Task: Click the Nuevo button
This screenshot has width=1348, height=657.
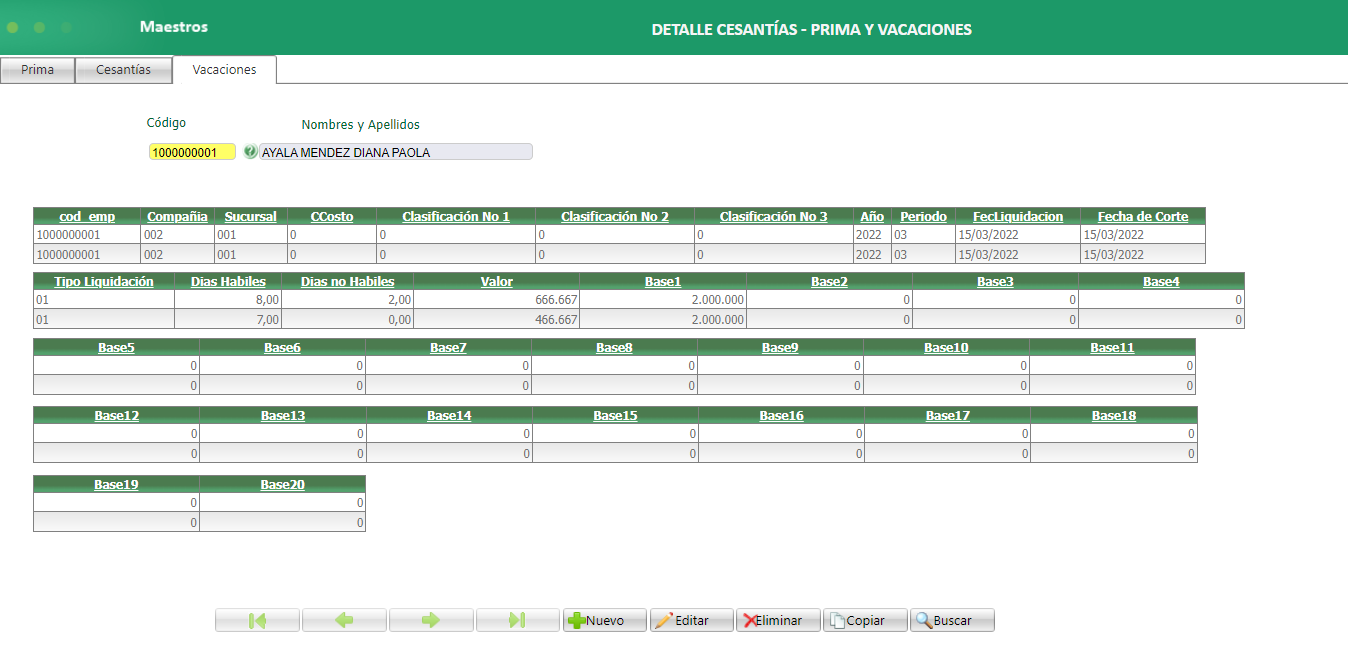Action: [x=605, y=620]
